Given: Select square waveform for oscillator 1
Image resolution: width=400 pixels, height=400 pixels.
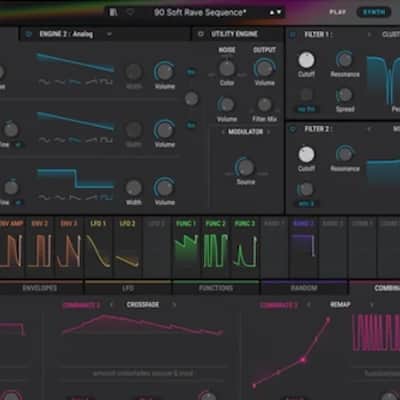Looking at the screenshot, I should (x=106, y=82).
